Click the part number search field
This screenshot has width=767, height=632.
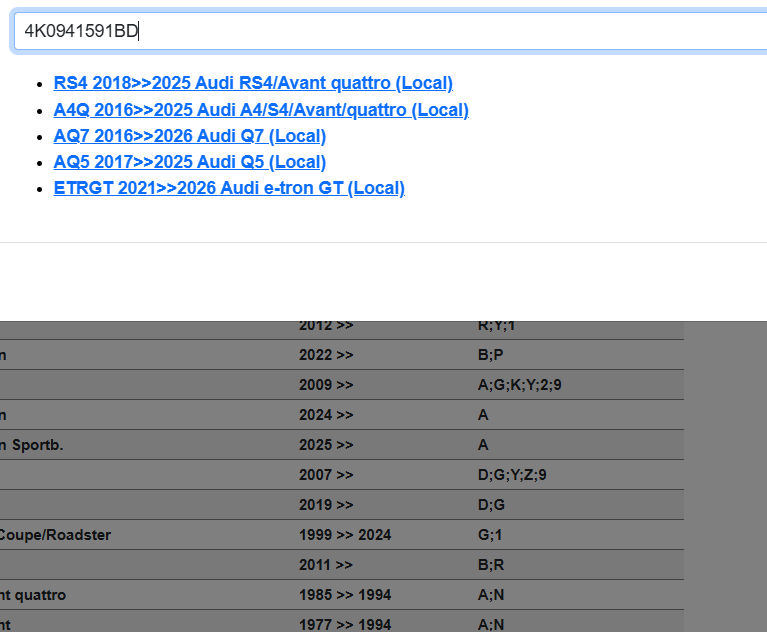390,31
